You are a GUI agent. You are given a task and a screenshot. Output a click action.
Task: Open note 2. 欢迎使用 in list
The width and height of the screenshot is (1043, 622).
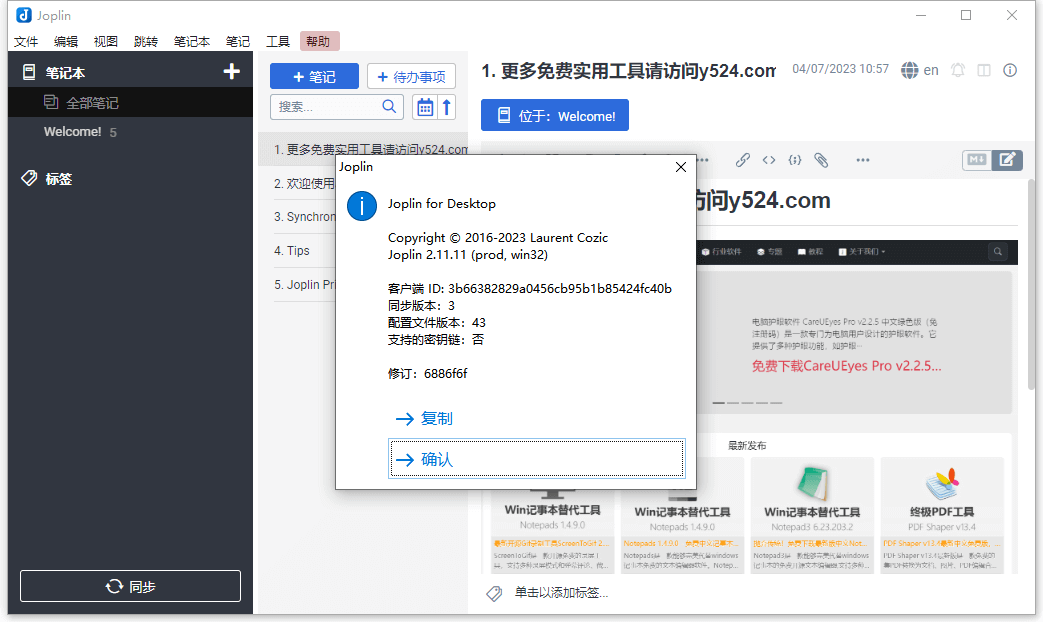coord(304,184)
